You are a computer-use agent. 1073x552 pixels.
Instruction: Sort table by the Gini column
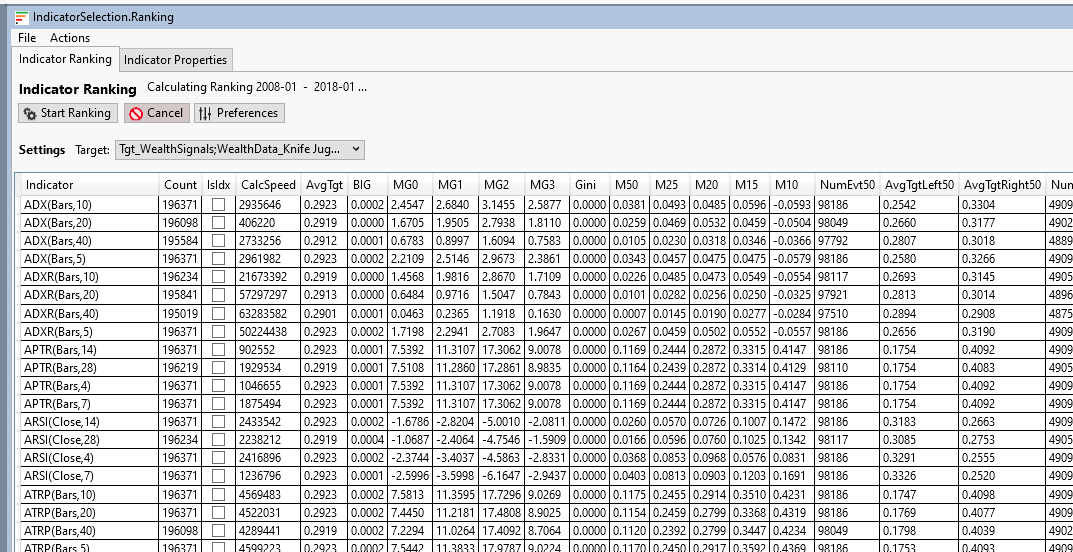coord(585,185)
